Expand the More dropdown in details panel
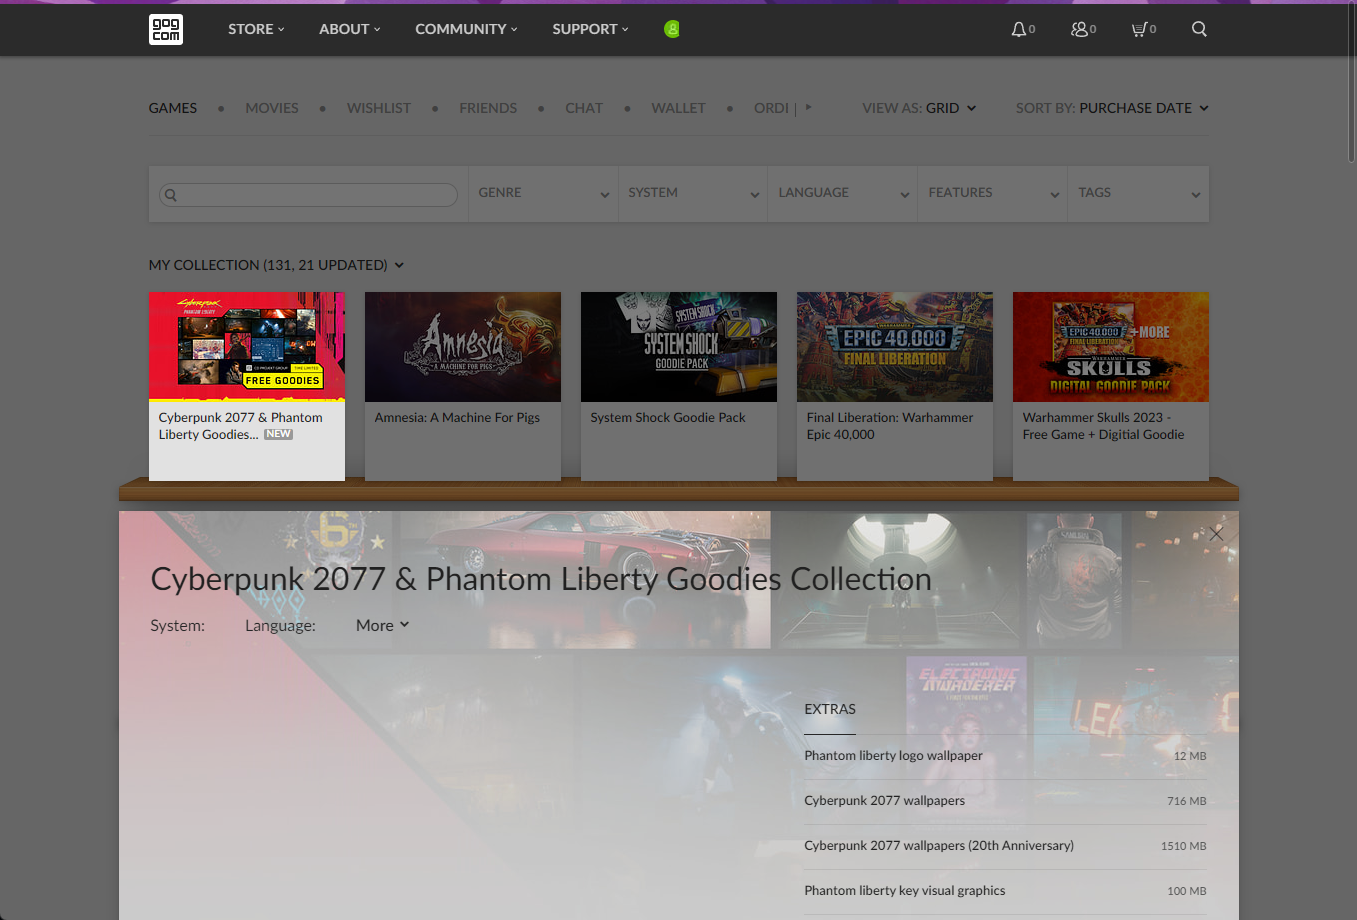 (383, 625)
